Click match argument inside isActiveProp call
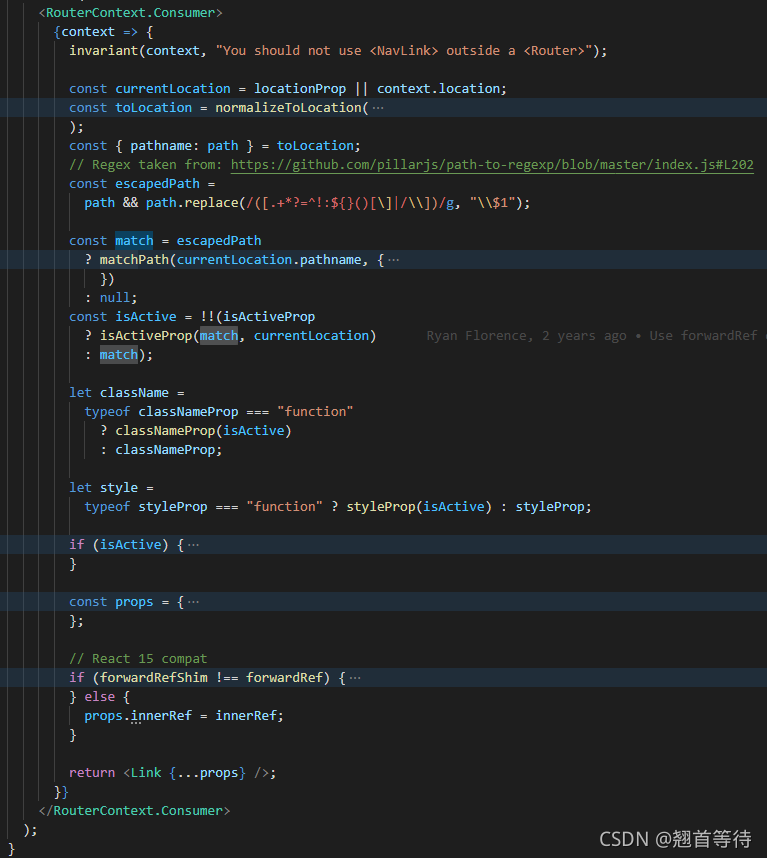The image size is (767, 858). [218, 336]
